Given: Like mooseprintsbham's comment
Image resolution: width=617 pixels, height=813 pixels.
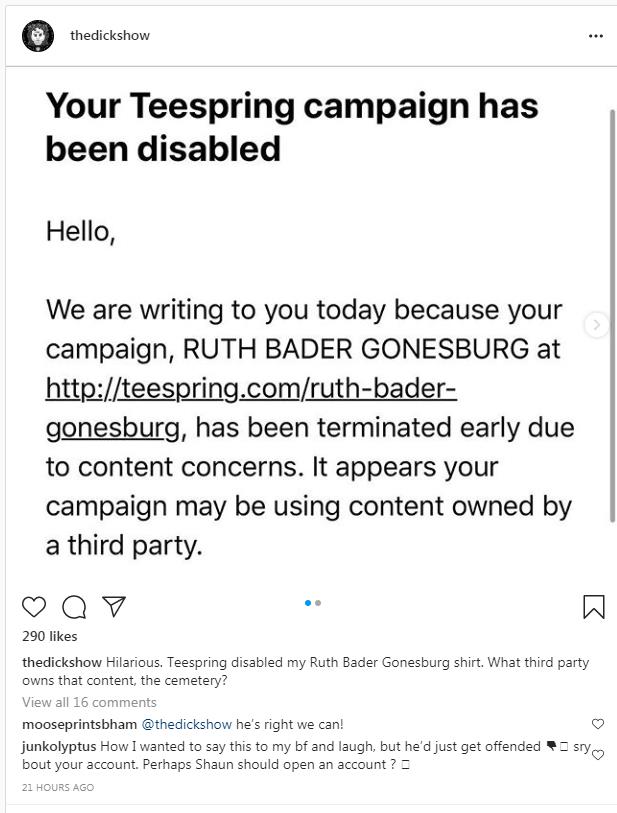Looking at the screenshot, I should 598,724.
